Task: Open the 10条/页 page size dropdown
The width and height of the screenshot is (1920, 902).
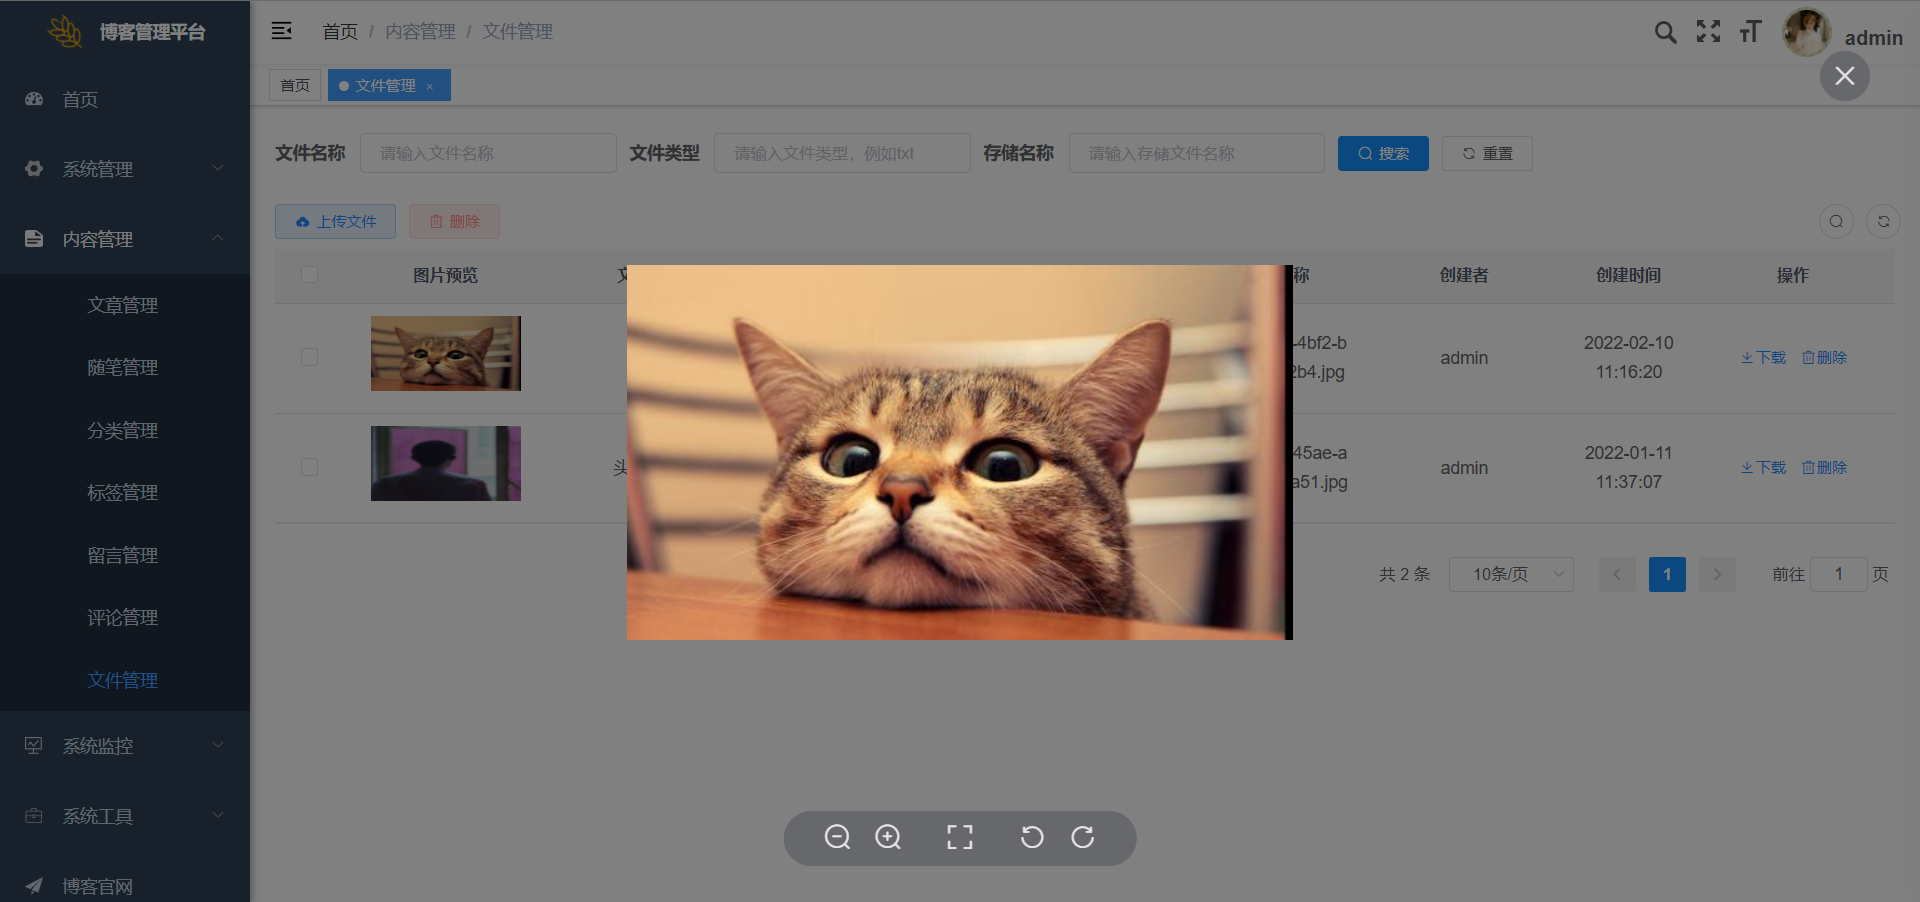Action: pyautogui.click(x=1510, y=574)
